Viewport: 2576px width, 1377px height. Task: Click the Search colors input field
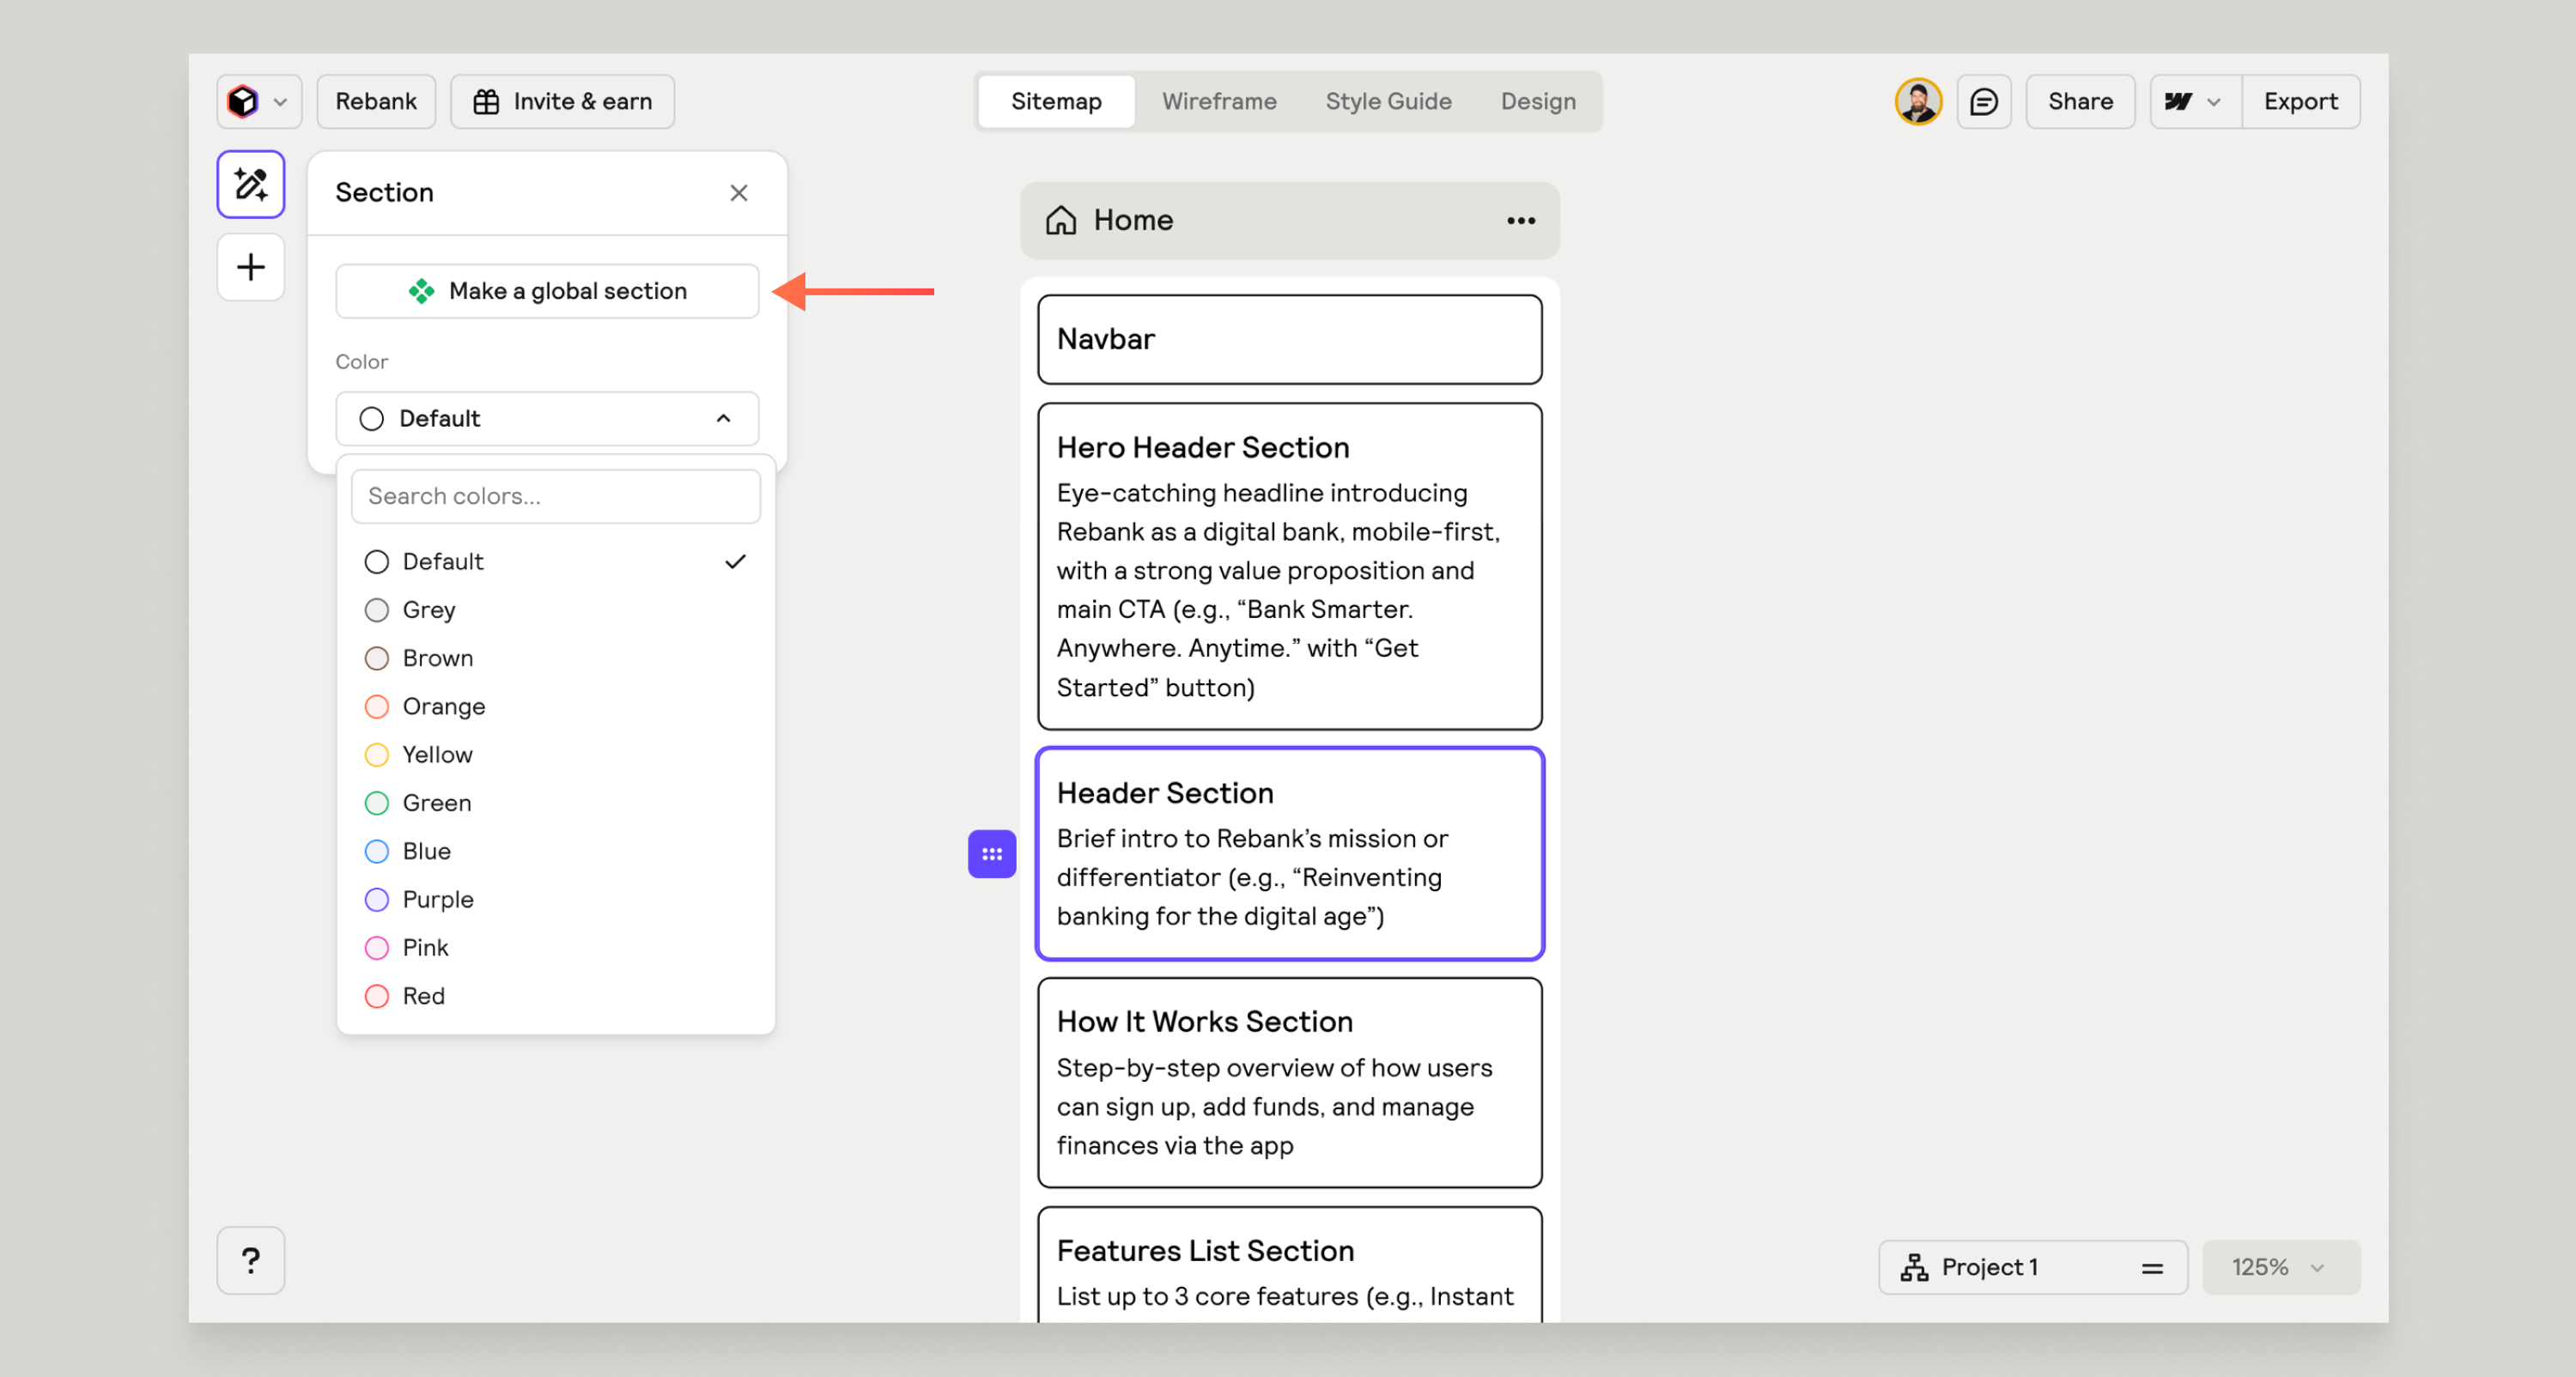coord(555,496)
